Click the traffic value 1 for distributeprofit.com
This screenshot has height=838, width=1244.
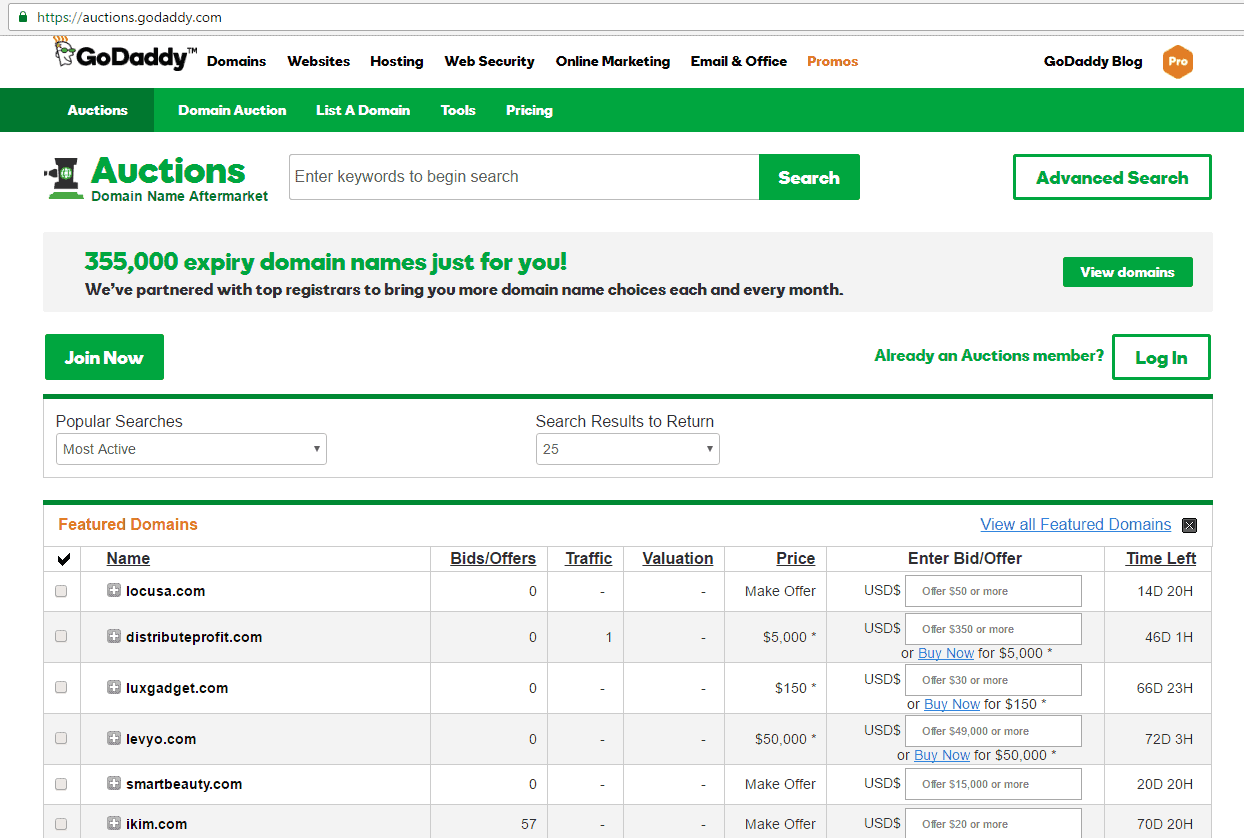609,637
